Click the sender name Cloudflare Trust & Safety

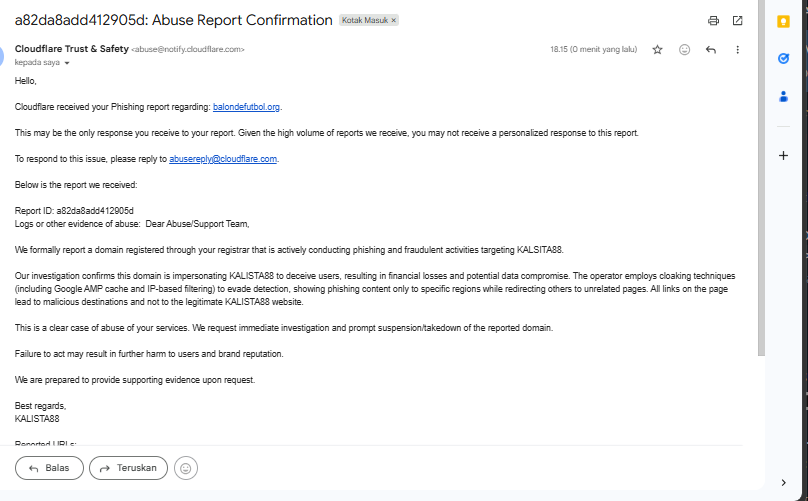(x=72, y=49)
